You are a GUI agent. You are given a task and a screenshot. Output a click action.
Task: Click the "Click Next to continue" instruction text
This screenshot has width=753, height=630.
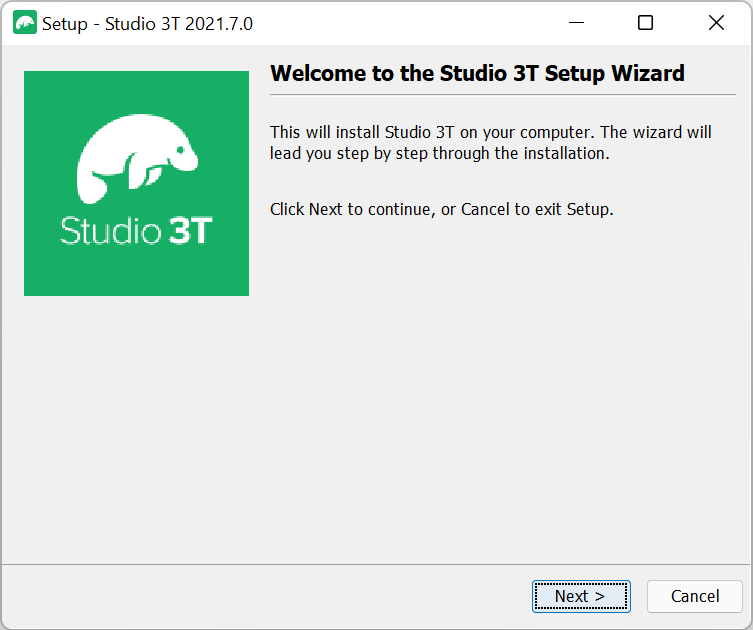pos(442,209)
